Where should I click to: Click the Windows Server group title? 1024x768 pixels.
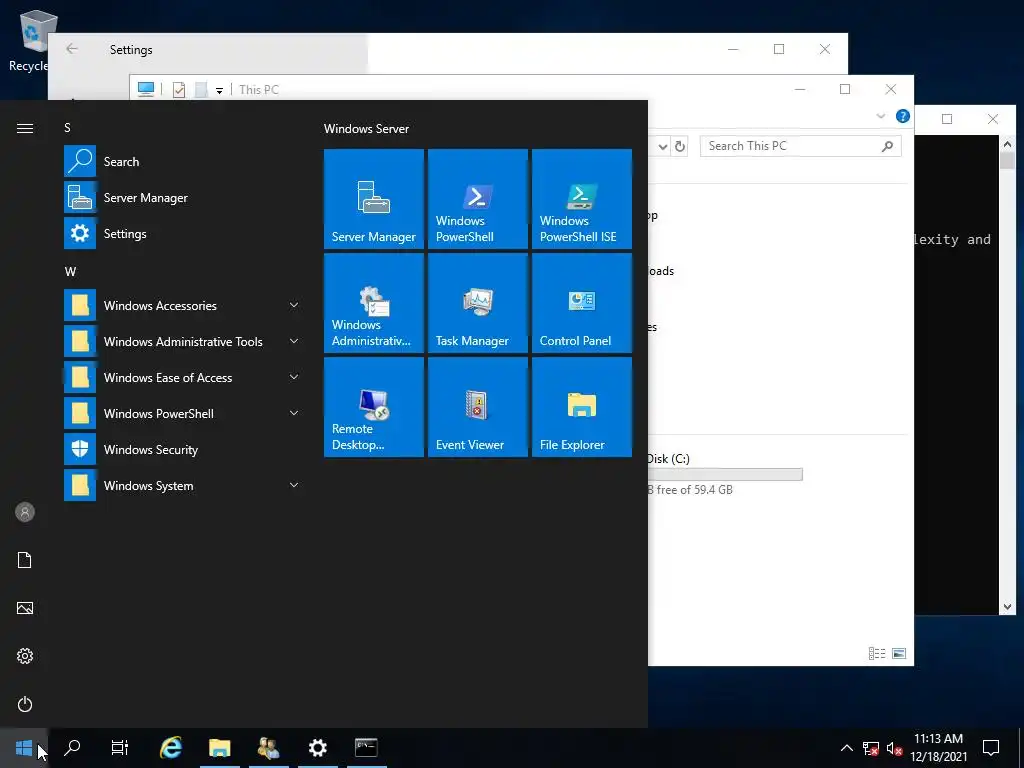click(x=366, y=129)
